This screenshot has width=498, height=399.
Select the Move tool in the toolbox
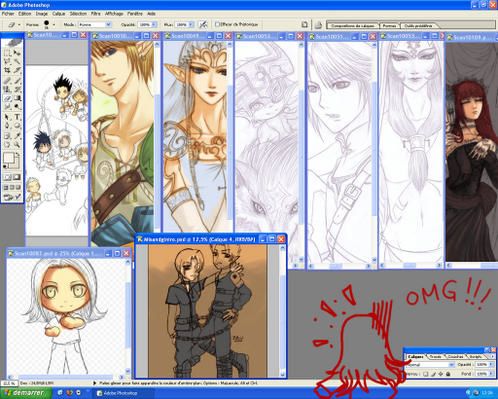(x=17, y=53)
